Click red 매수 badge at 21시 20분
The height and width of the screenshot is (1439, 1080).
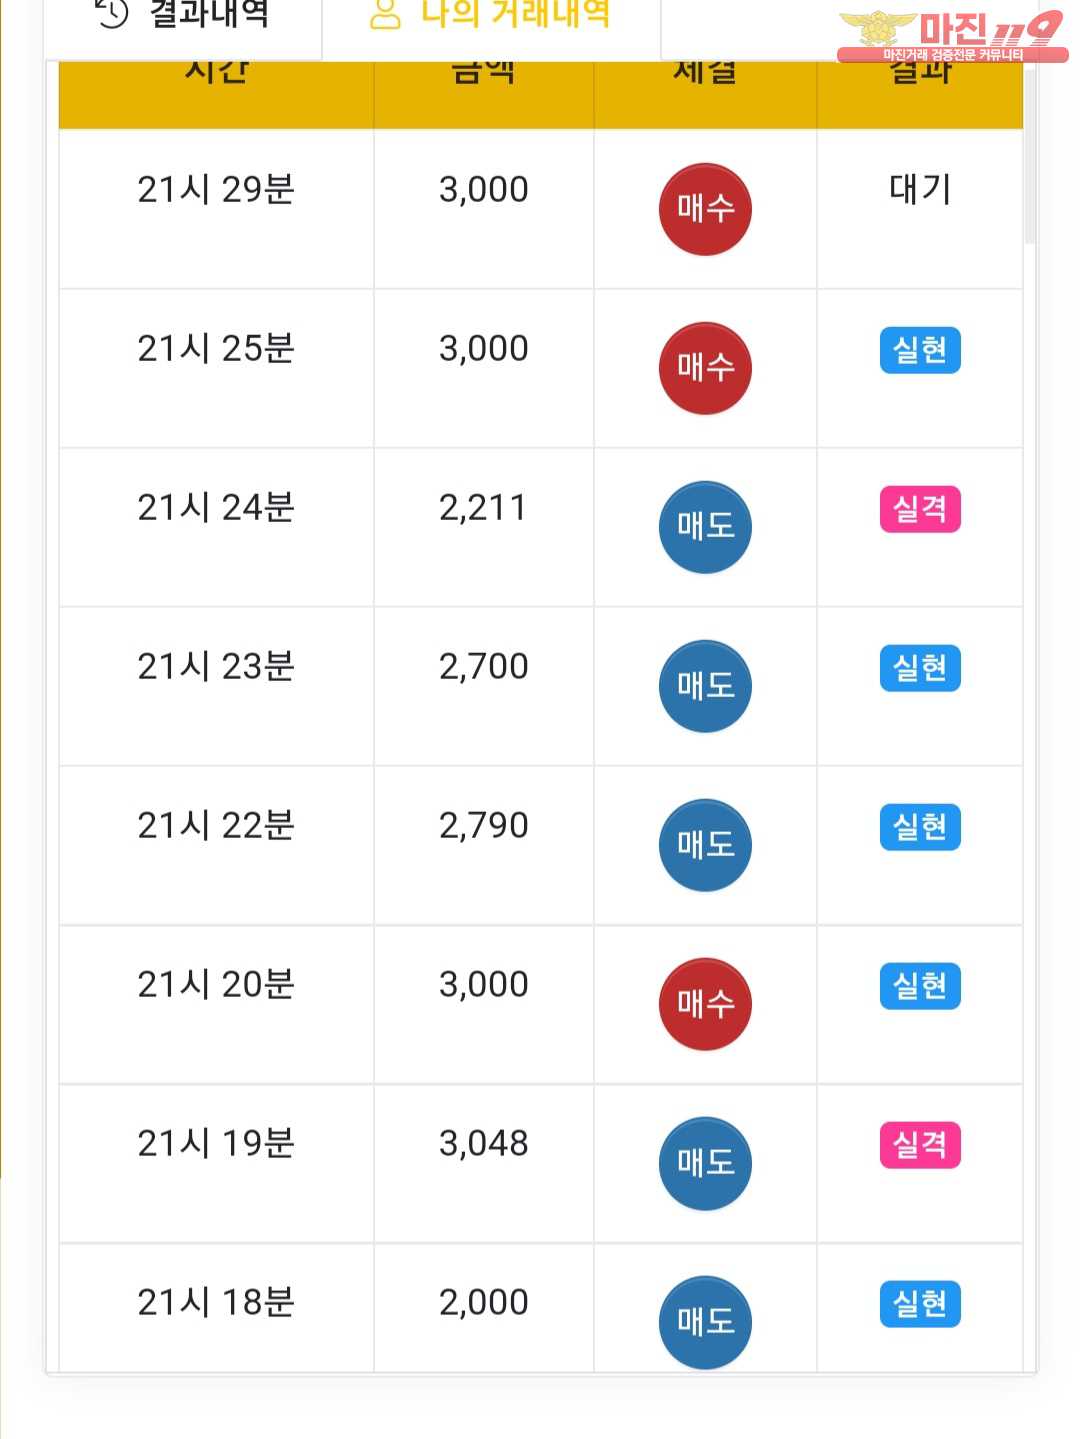[705, 1004]
